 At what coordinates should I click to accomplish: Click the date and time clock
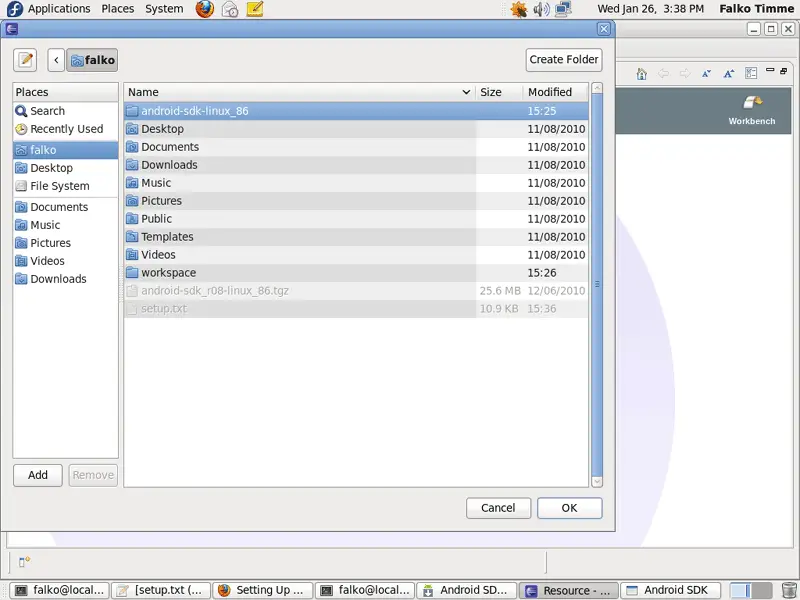point(651,9)
